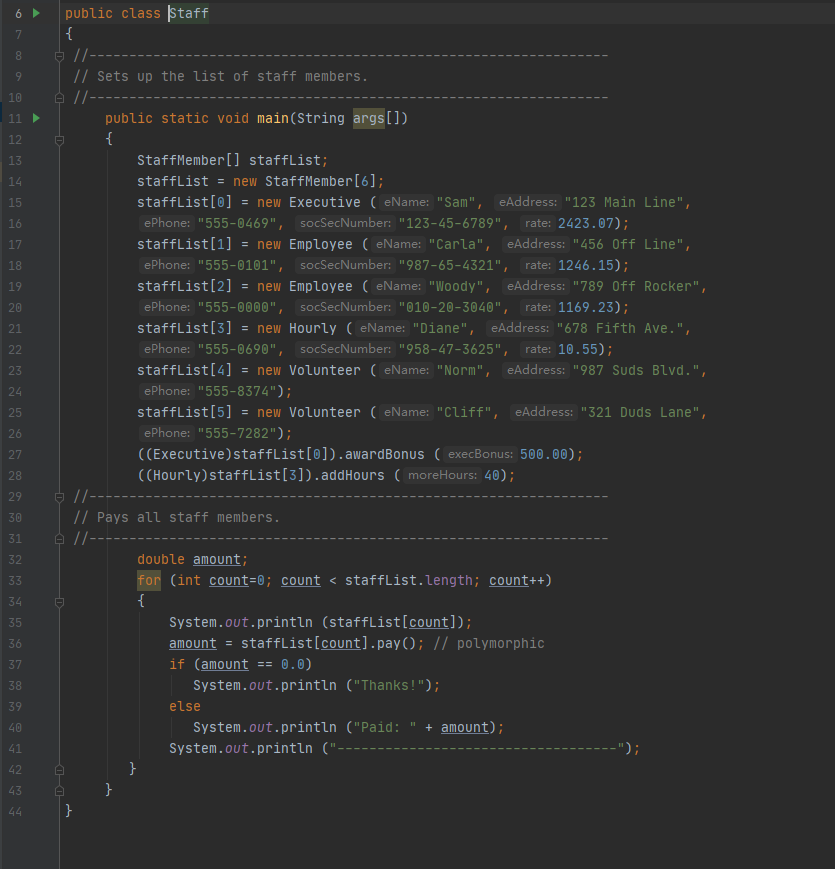
Task: Collapse the comment block starting at line 8
Action: coord(59,56)
